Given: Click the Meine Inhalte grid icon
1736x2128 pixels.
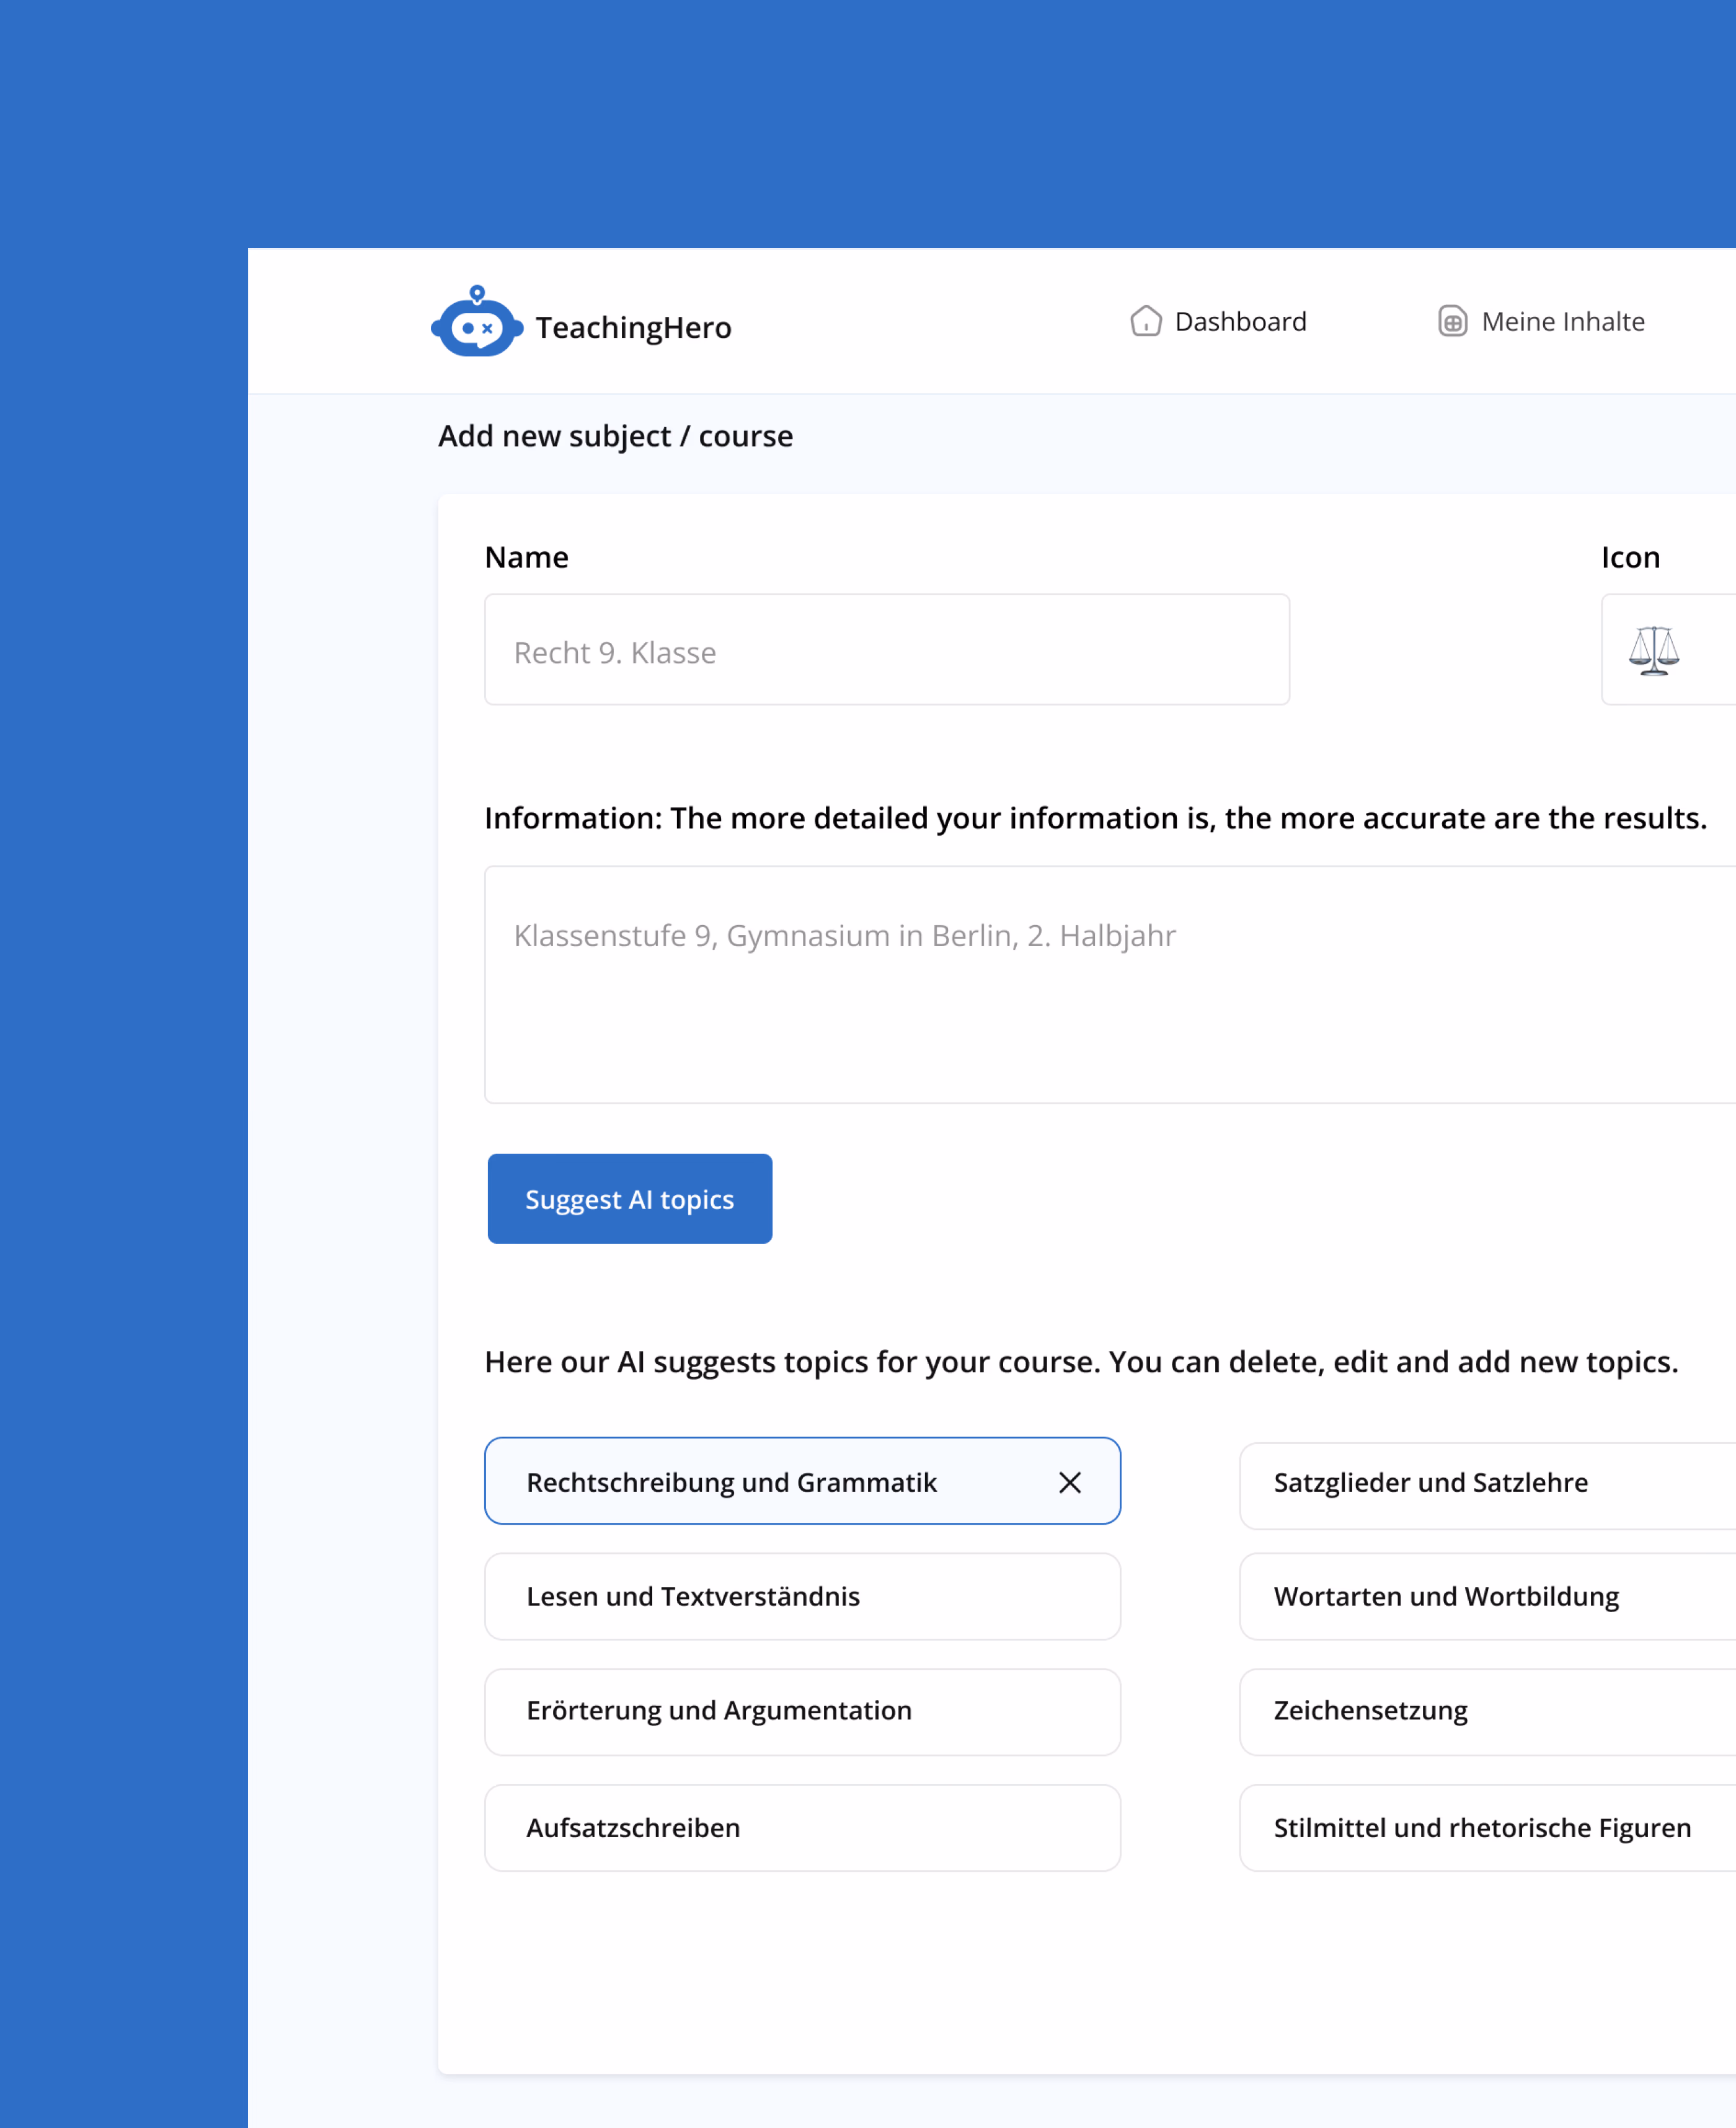Looking at the screenshot, I should coord(1452,321).
